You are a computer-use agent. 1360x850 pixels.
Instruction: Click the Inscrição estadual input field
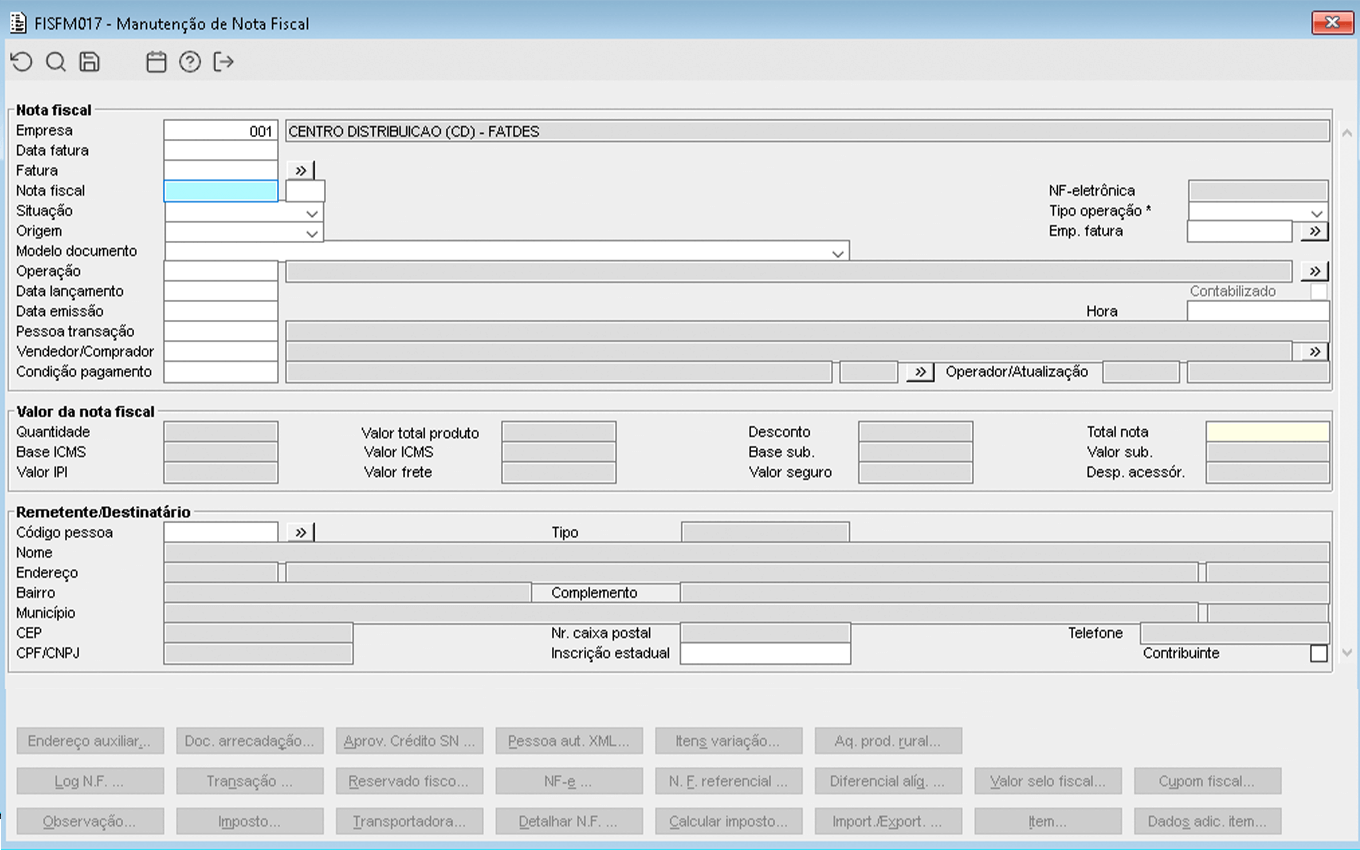click(x=765, y=653)
